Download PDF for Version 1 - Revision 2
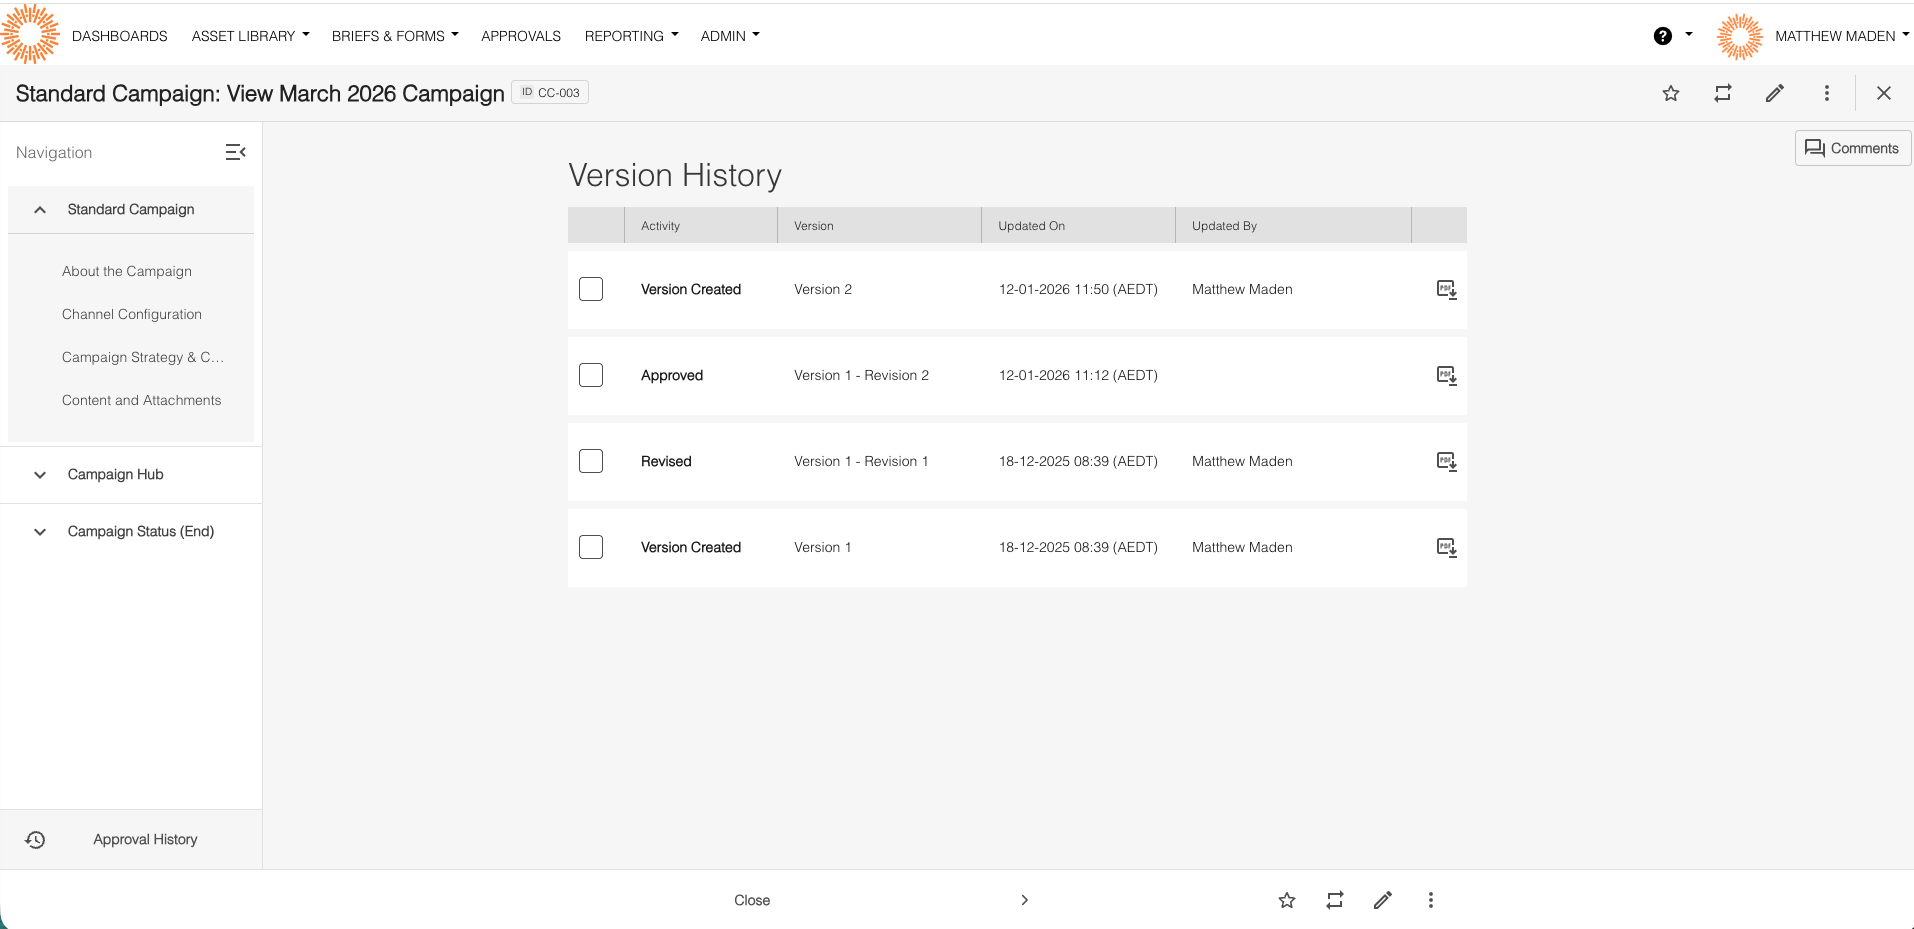 click(x=1446, y=376)
